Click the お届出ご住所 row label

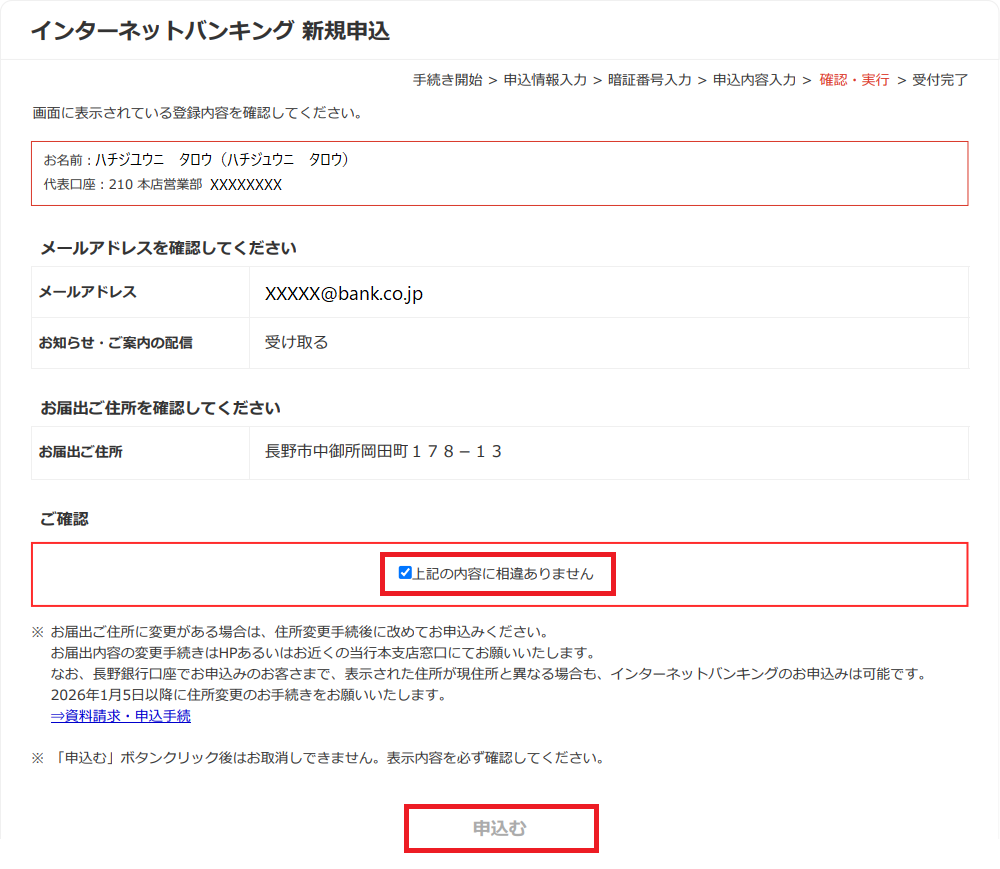tap(80, 452)
